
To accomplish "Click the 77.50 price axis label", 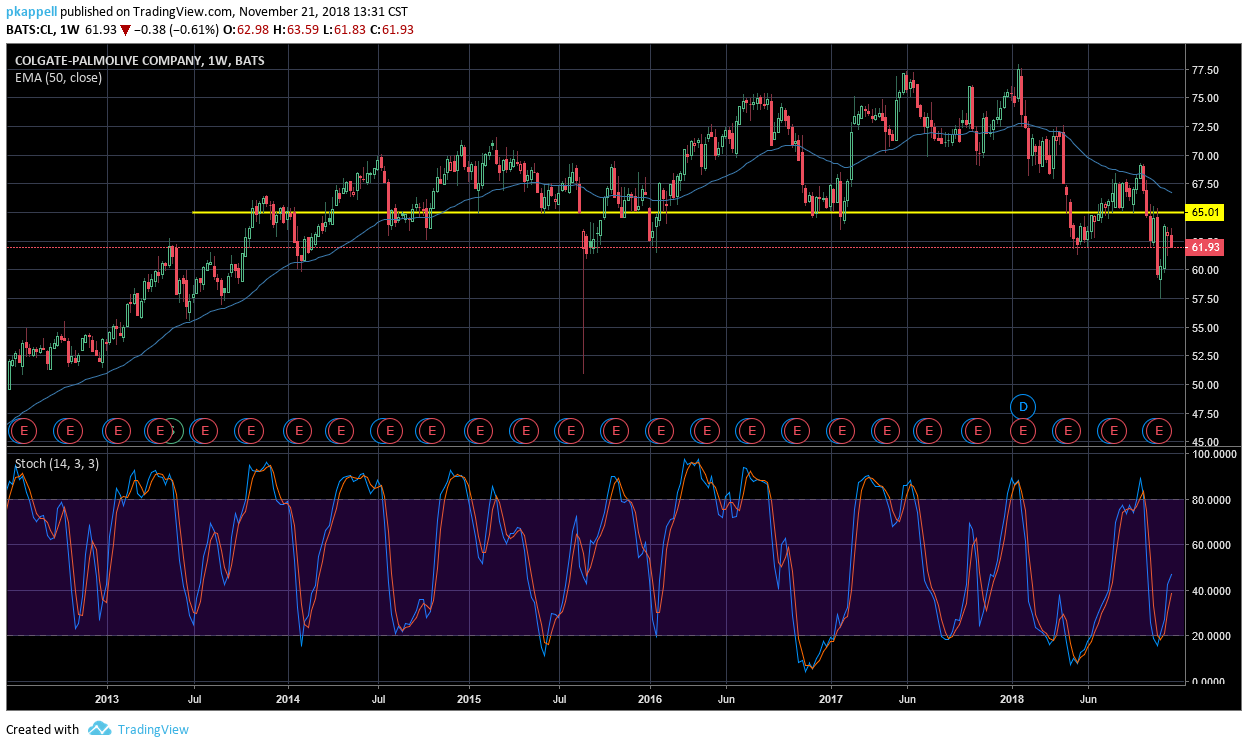I will pos(1204,70).
